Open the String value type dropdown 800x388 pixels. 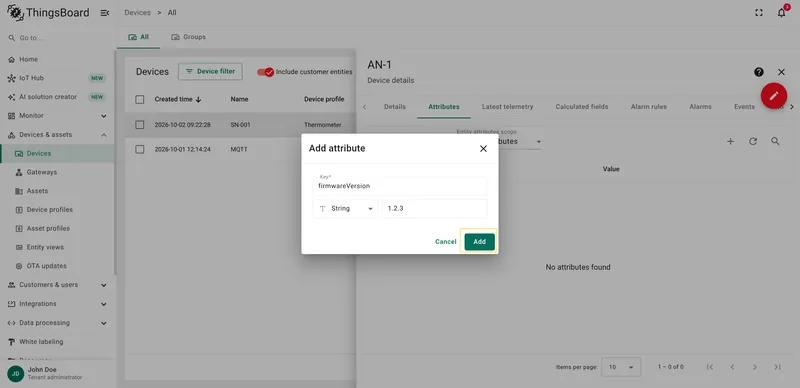click(345, 208)
